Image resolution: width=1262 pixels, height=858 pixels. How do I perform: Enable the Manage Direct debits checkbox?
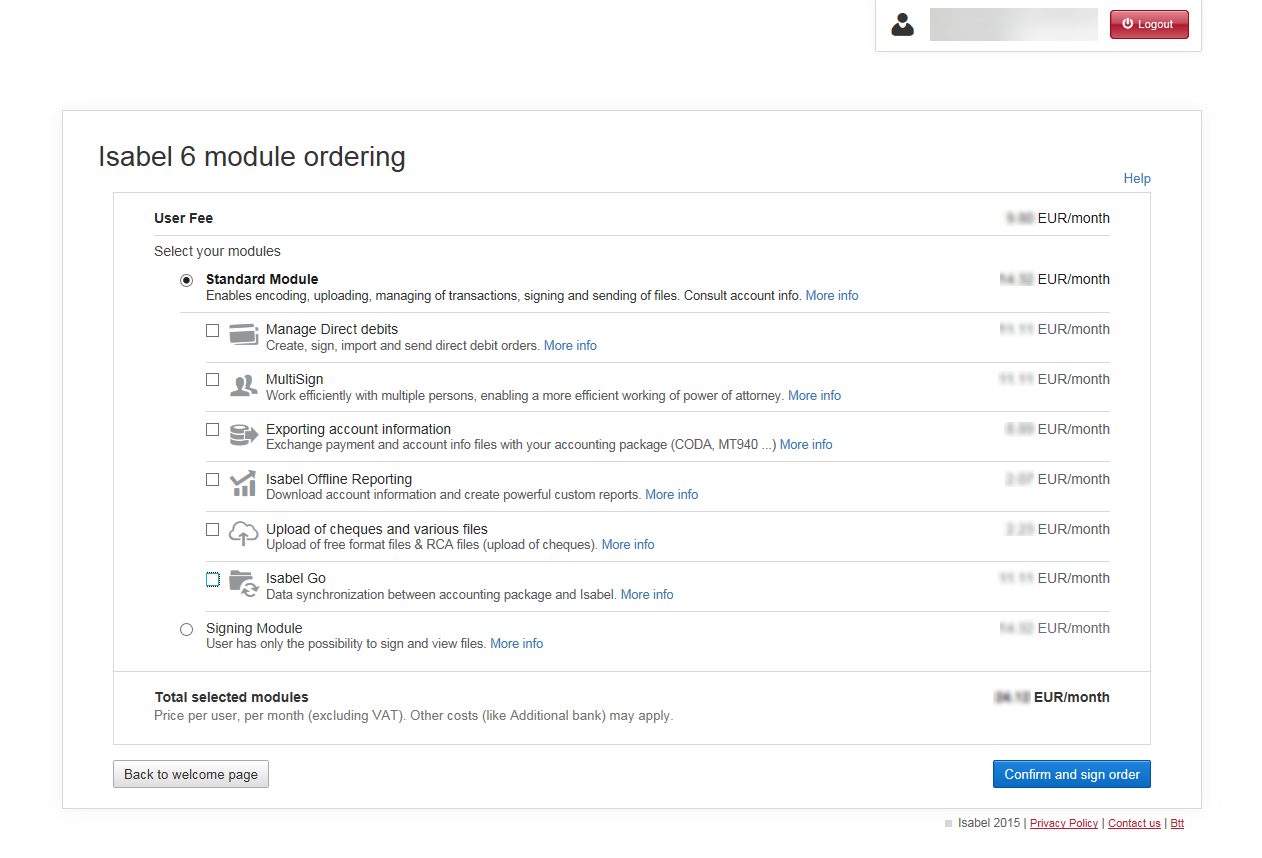(x=212, y=330)
